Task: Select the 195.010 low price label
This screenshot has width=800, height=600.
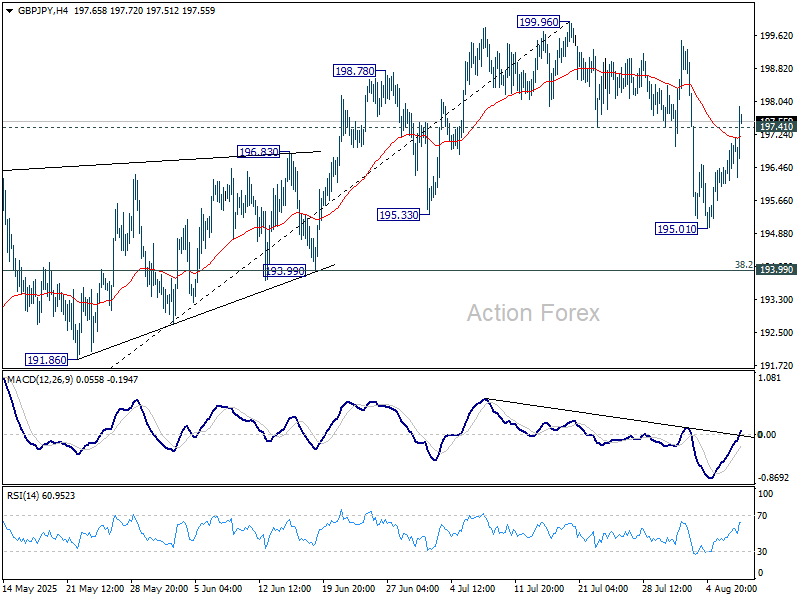Action: 676,229
